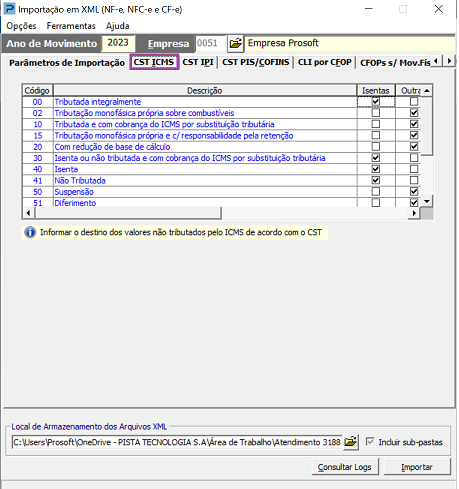Click the blue info icon near Informar
The image size is (459, 489).
pos(30,232)
